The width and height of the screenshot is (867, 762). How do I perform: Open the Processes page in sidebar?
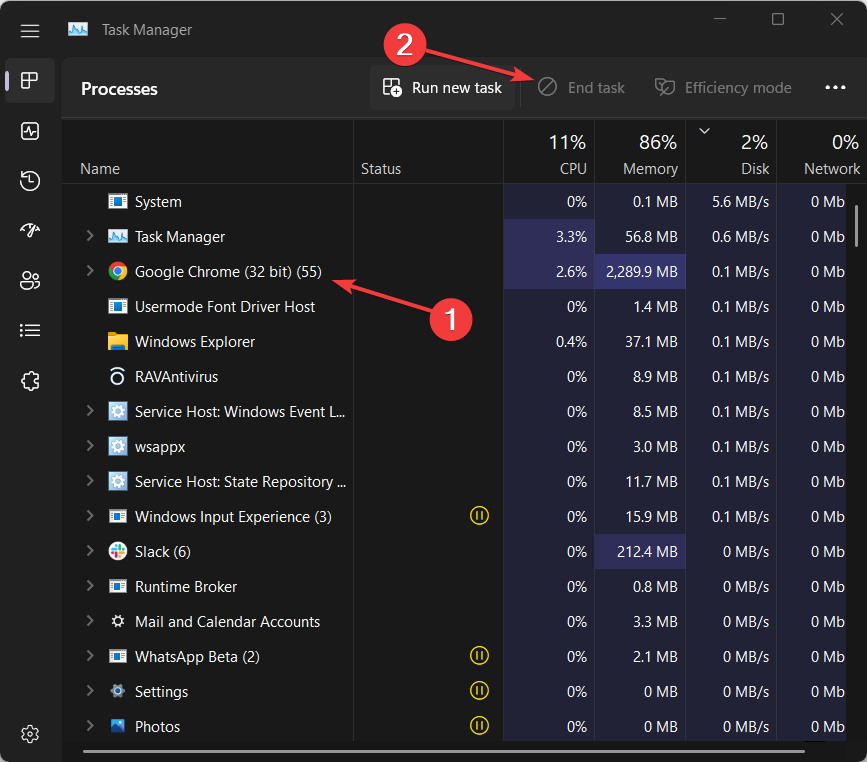coord(30,81)
